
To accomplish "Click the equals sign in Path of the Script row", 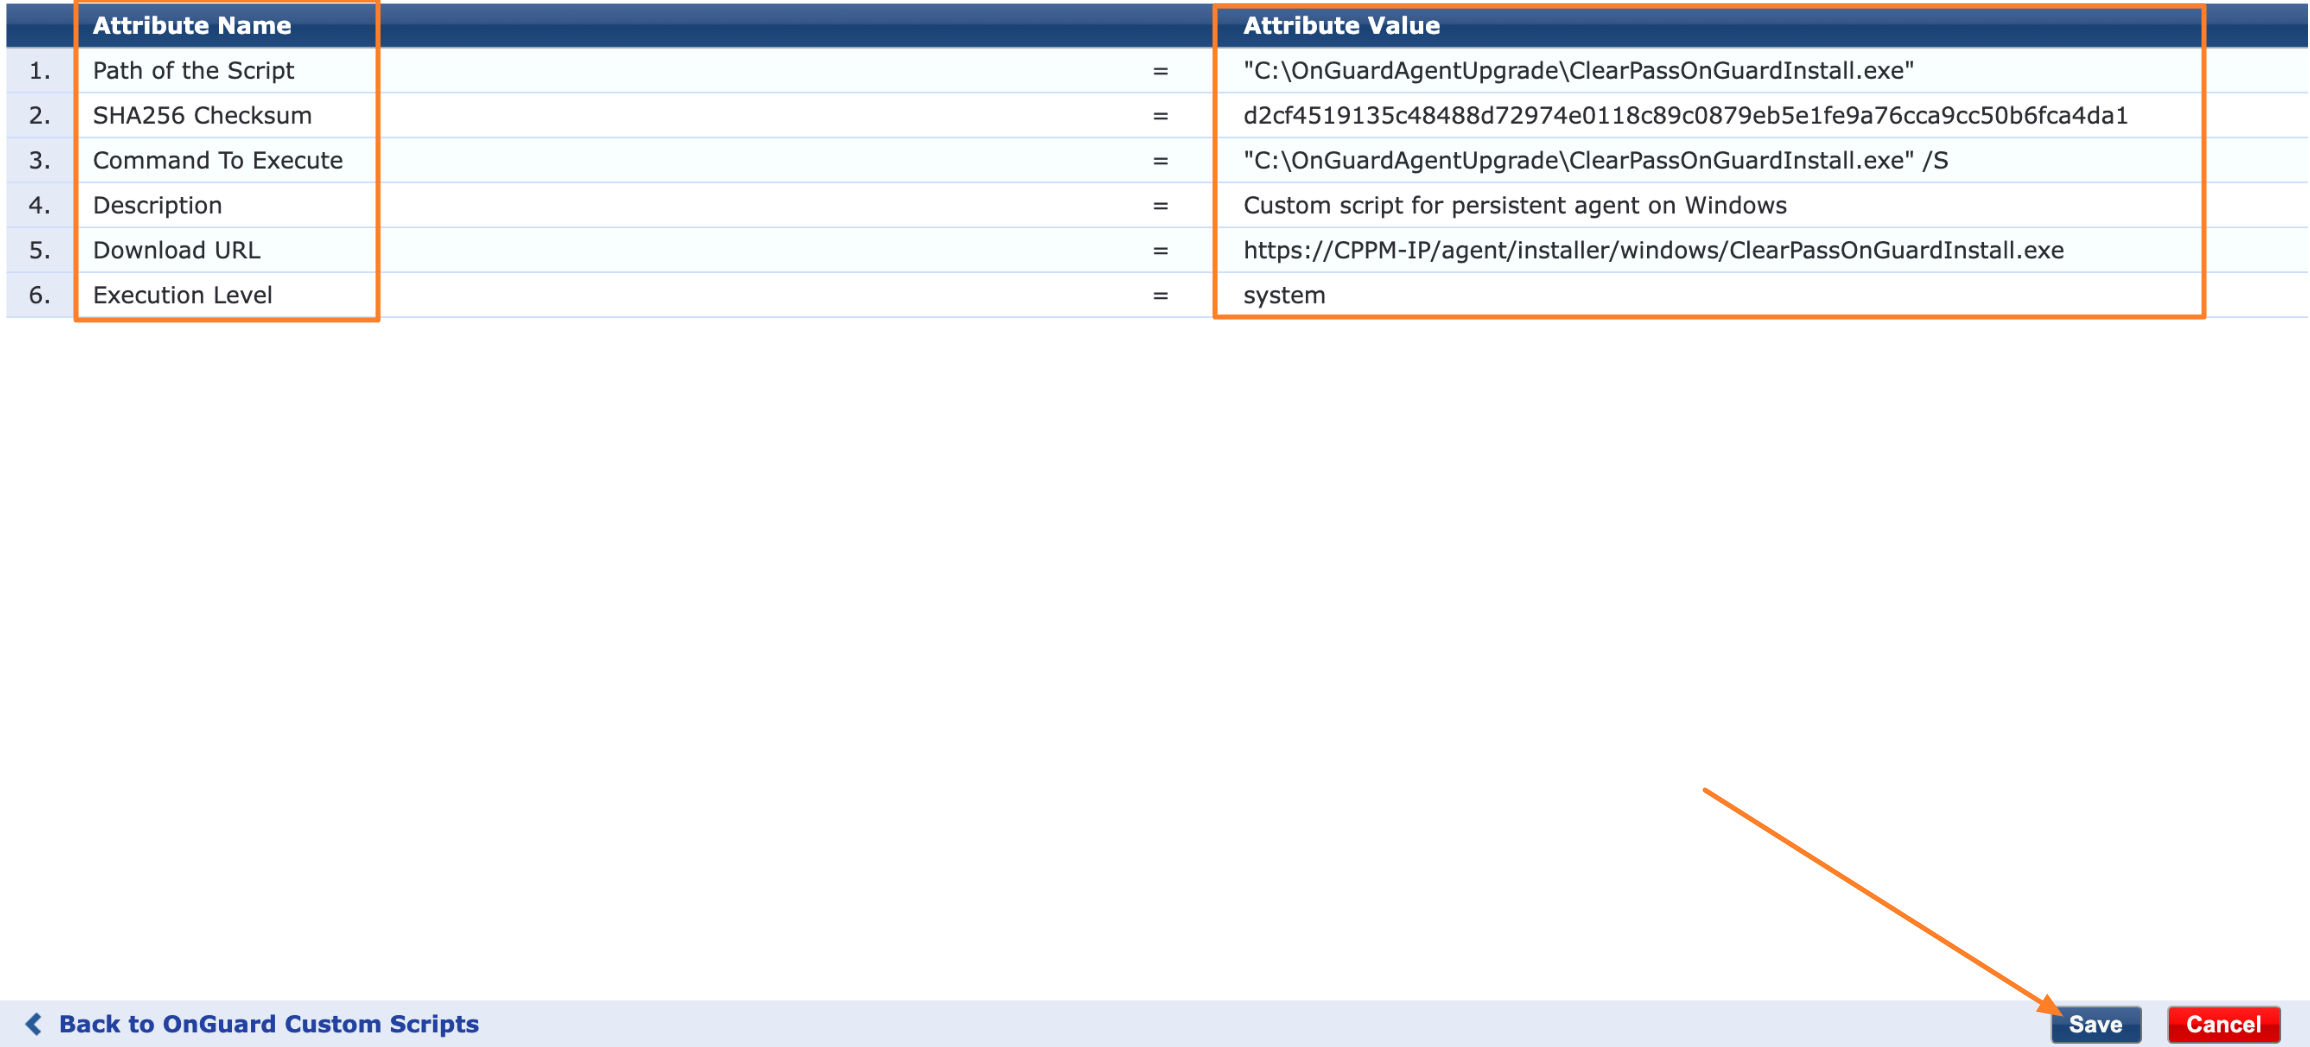I will coord(1160,72).
